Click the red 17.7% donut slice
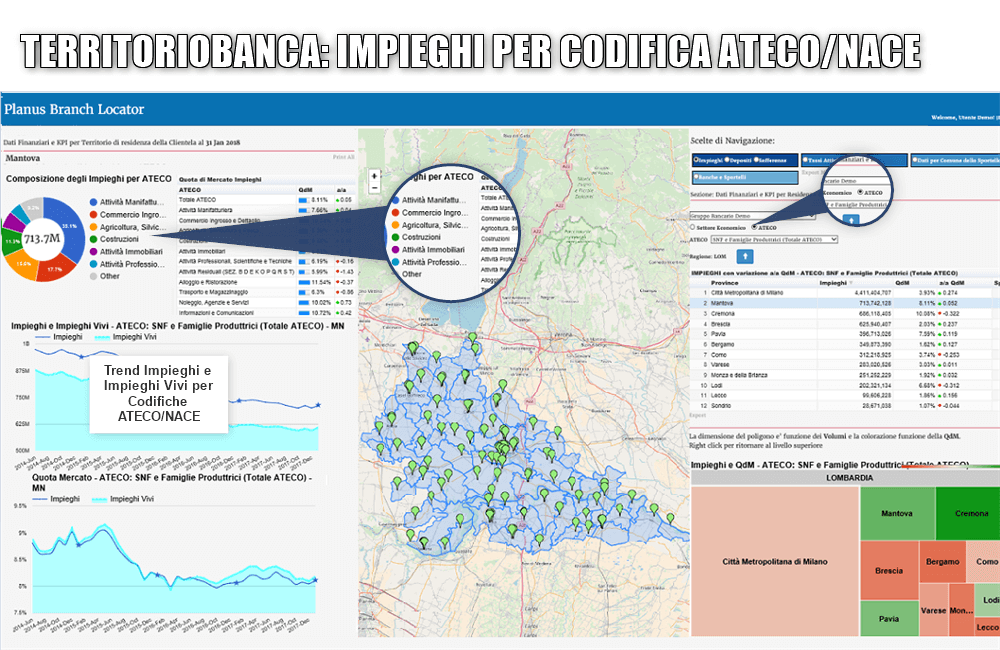1000x650 pixels. (x=55, y=269)
